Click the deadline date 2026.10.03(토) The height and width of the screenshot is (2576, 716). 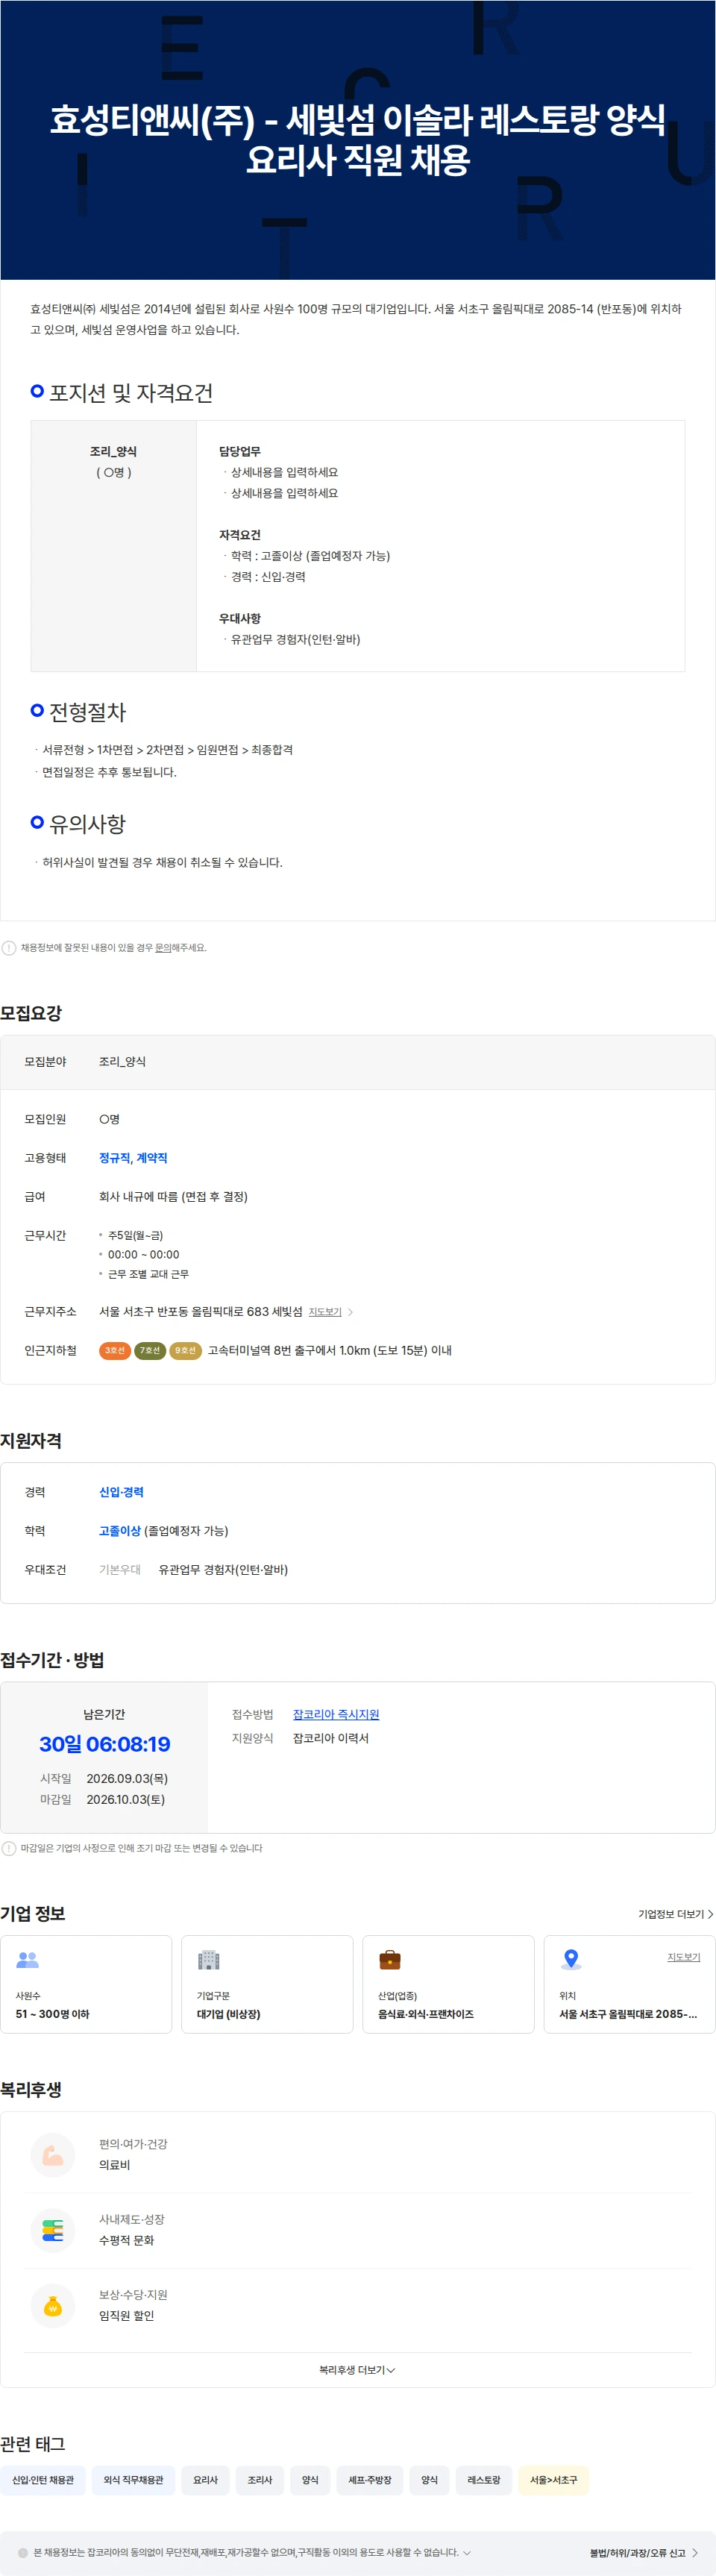pos(126,1799)
